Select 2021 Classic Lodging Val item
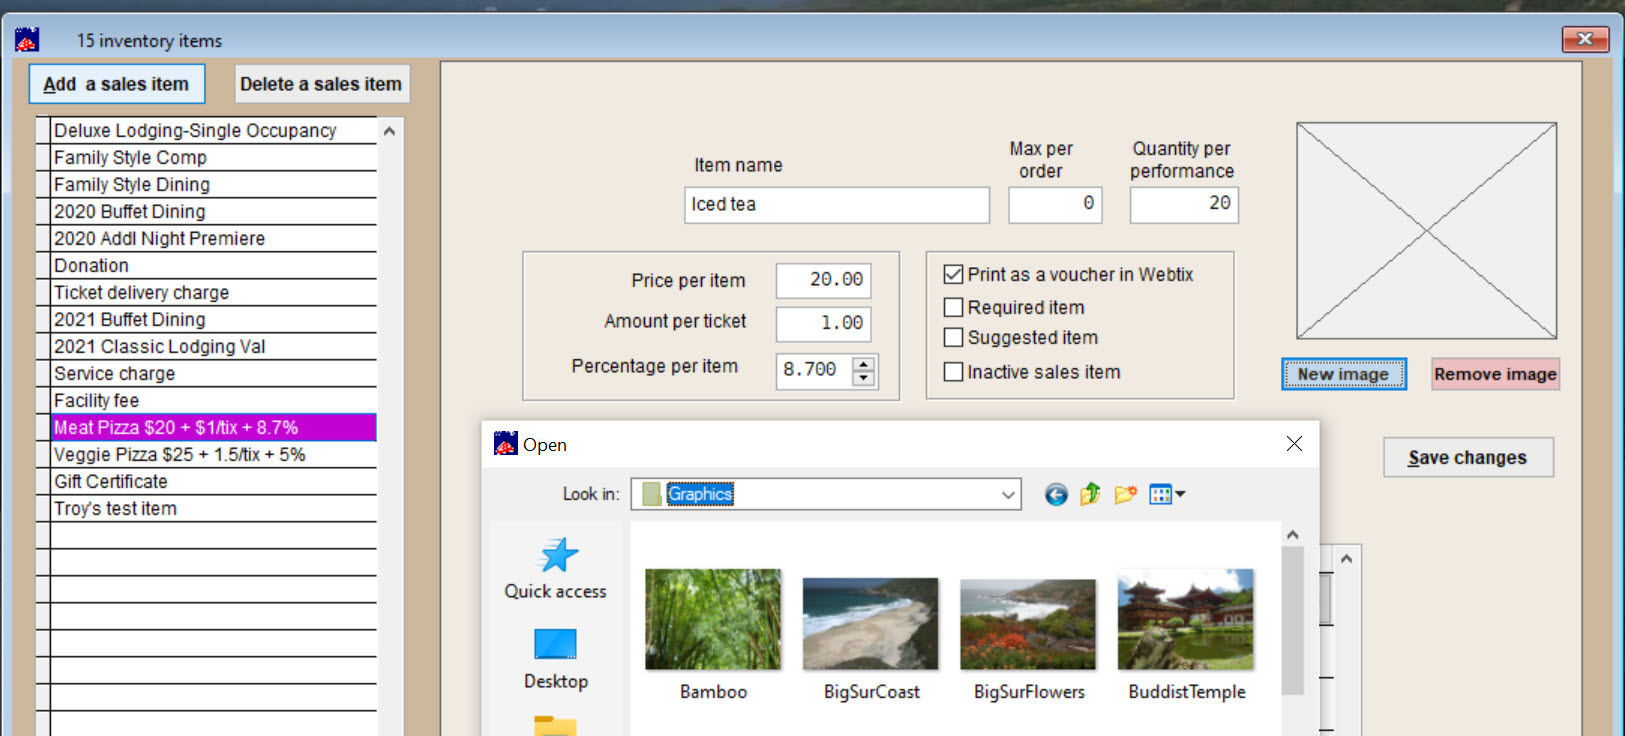The image size is (1625, 736). 214,346
